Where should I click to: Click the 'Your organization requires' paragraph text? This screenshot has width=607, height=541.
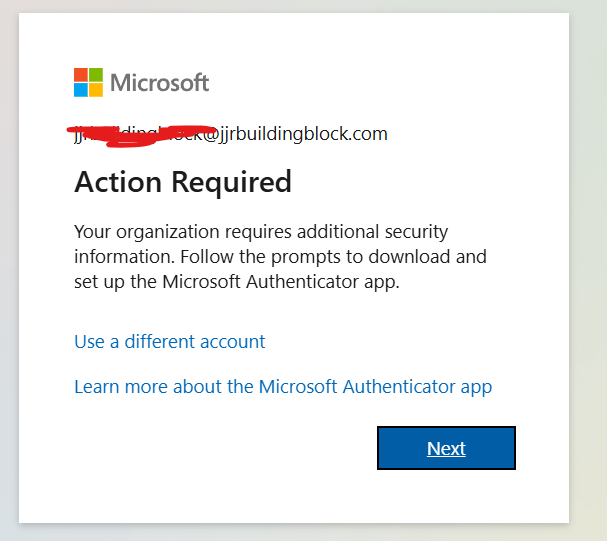(x=183, y=232)
